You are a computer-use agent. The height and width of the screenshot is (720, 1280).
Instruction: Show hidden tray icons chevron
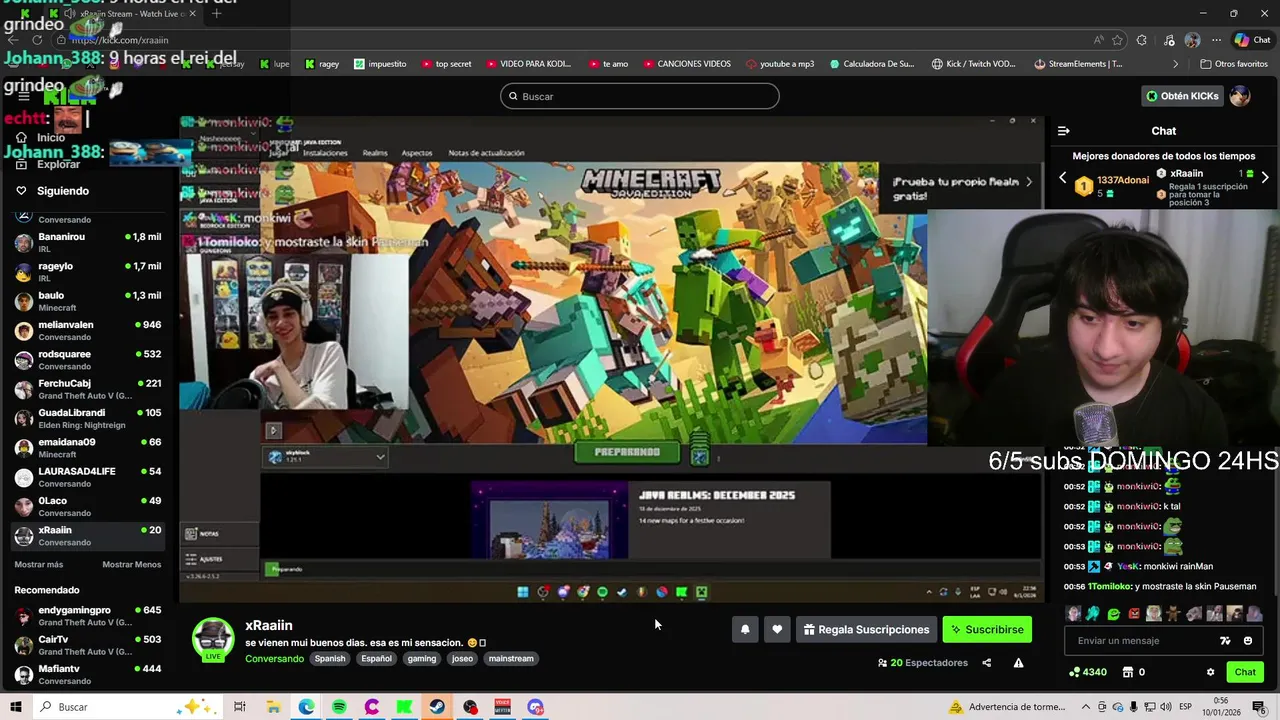pos(1086,707)
